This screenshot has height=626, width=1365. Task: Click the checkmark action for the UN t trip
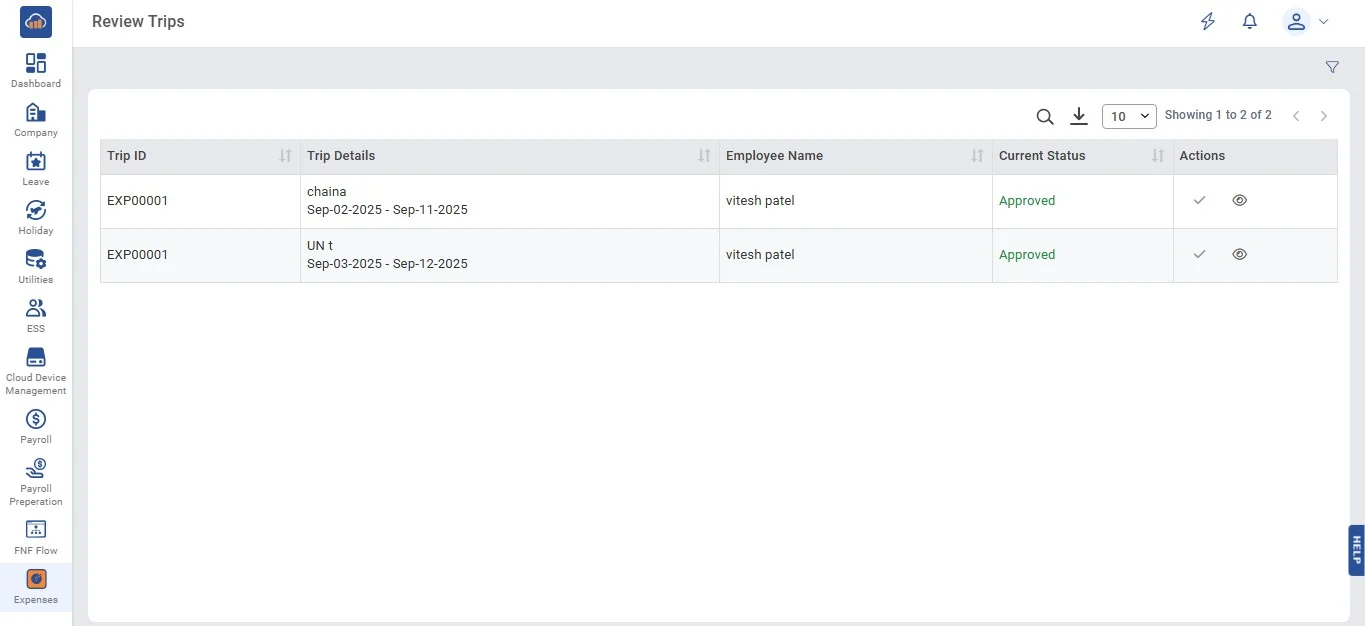1200,254
